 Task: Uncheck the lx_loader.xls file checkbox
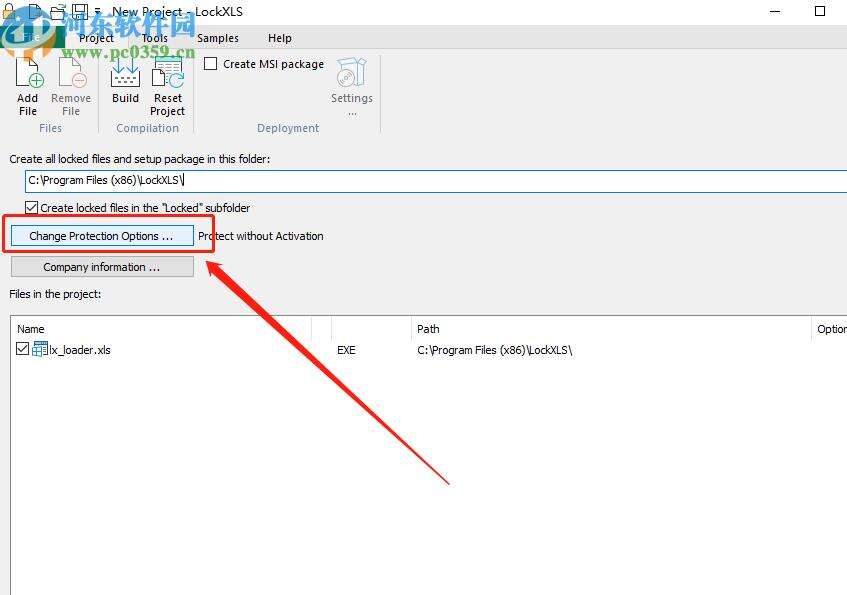pos(22,349)
